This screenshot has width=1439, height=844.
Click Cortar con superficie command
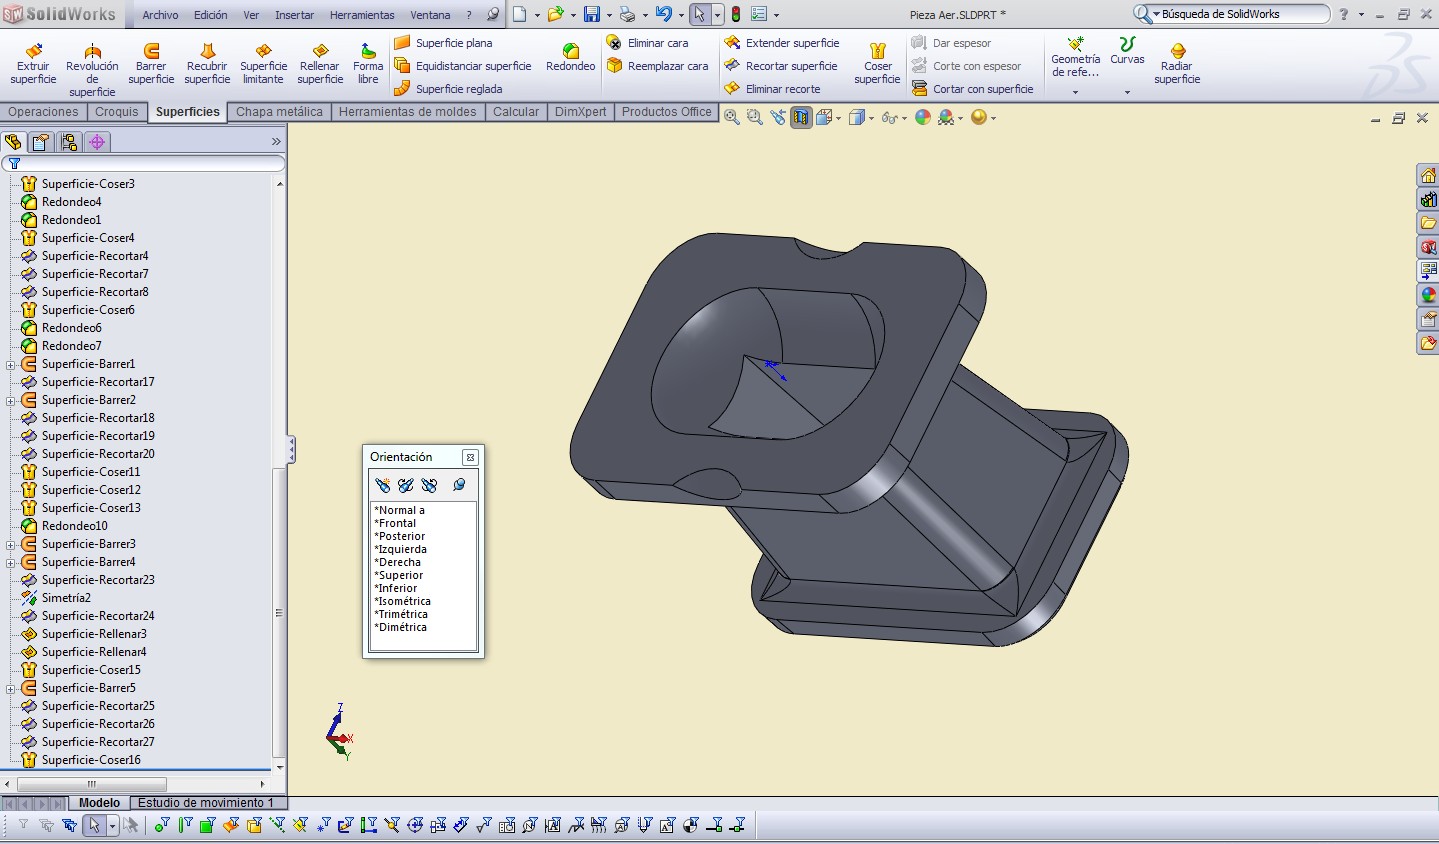click(x=972, y=89)
